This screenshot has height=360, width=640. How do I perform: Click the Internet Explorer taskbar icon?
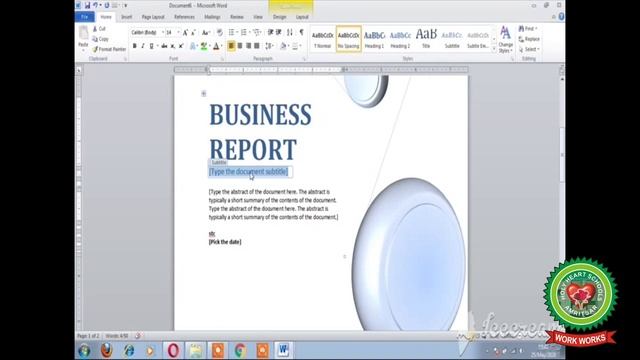click(129, 350)
